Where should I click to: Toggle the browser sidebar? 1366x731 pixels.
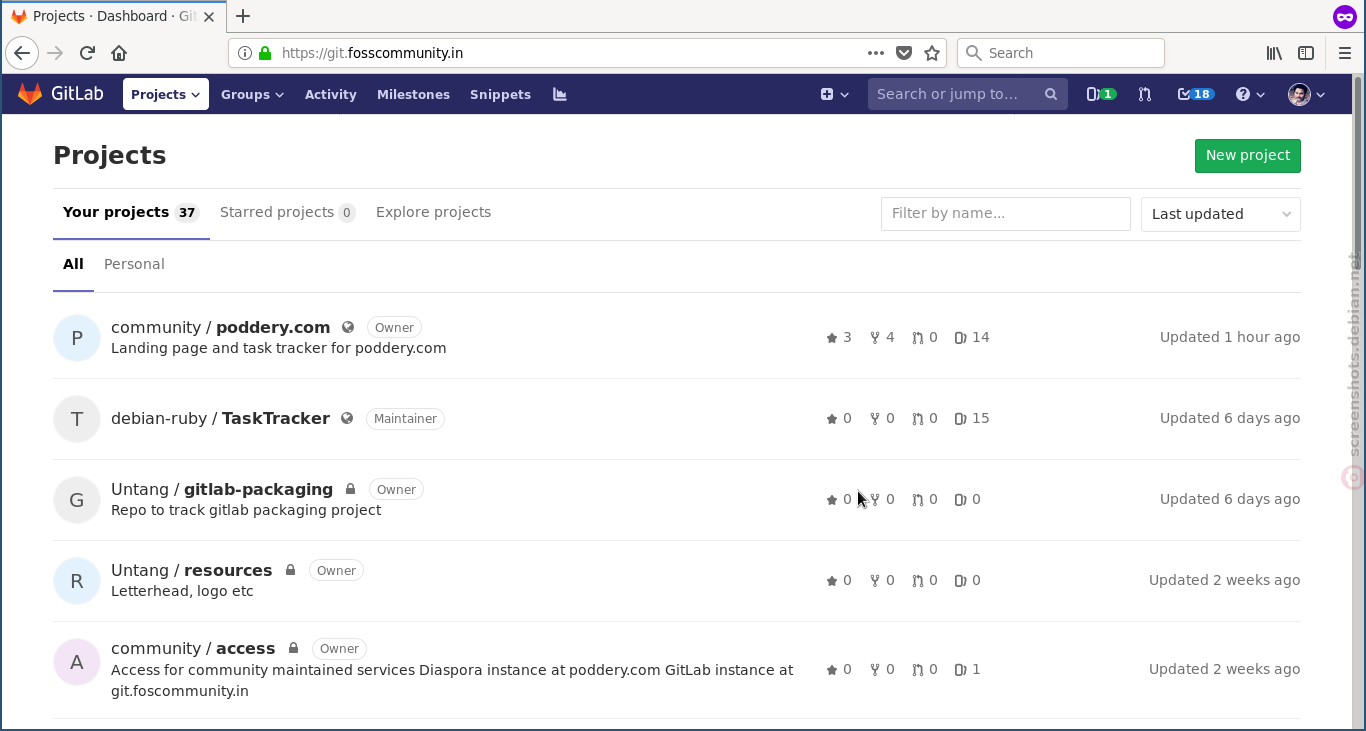[x=1306, y=53]
